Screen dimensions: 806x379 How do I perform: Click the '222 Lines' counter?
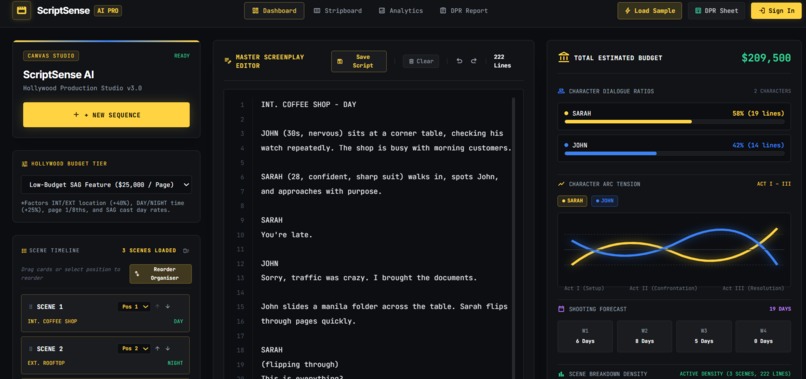(x=502, y=61)
